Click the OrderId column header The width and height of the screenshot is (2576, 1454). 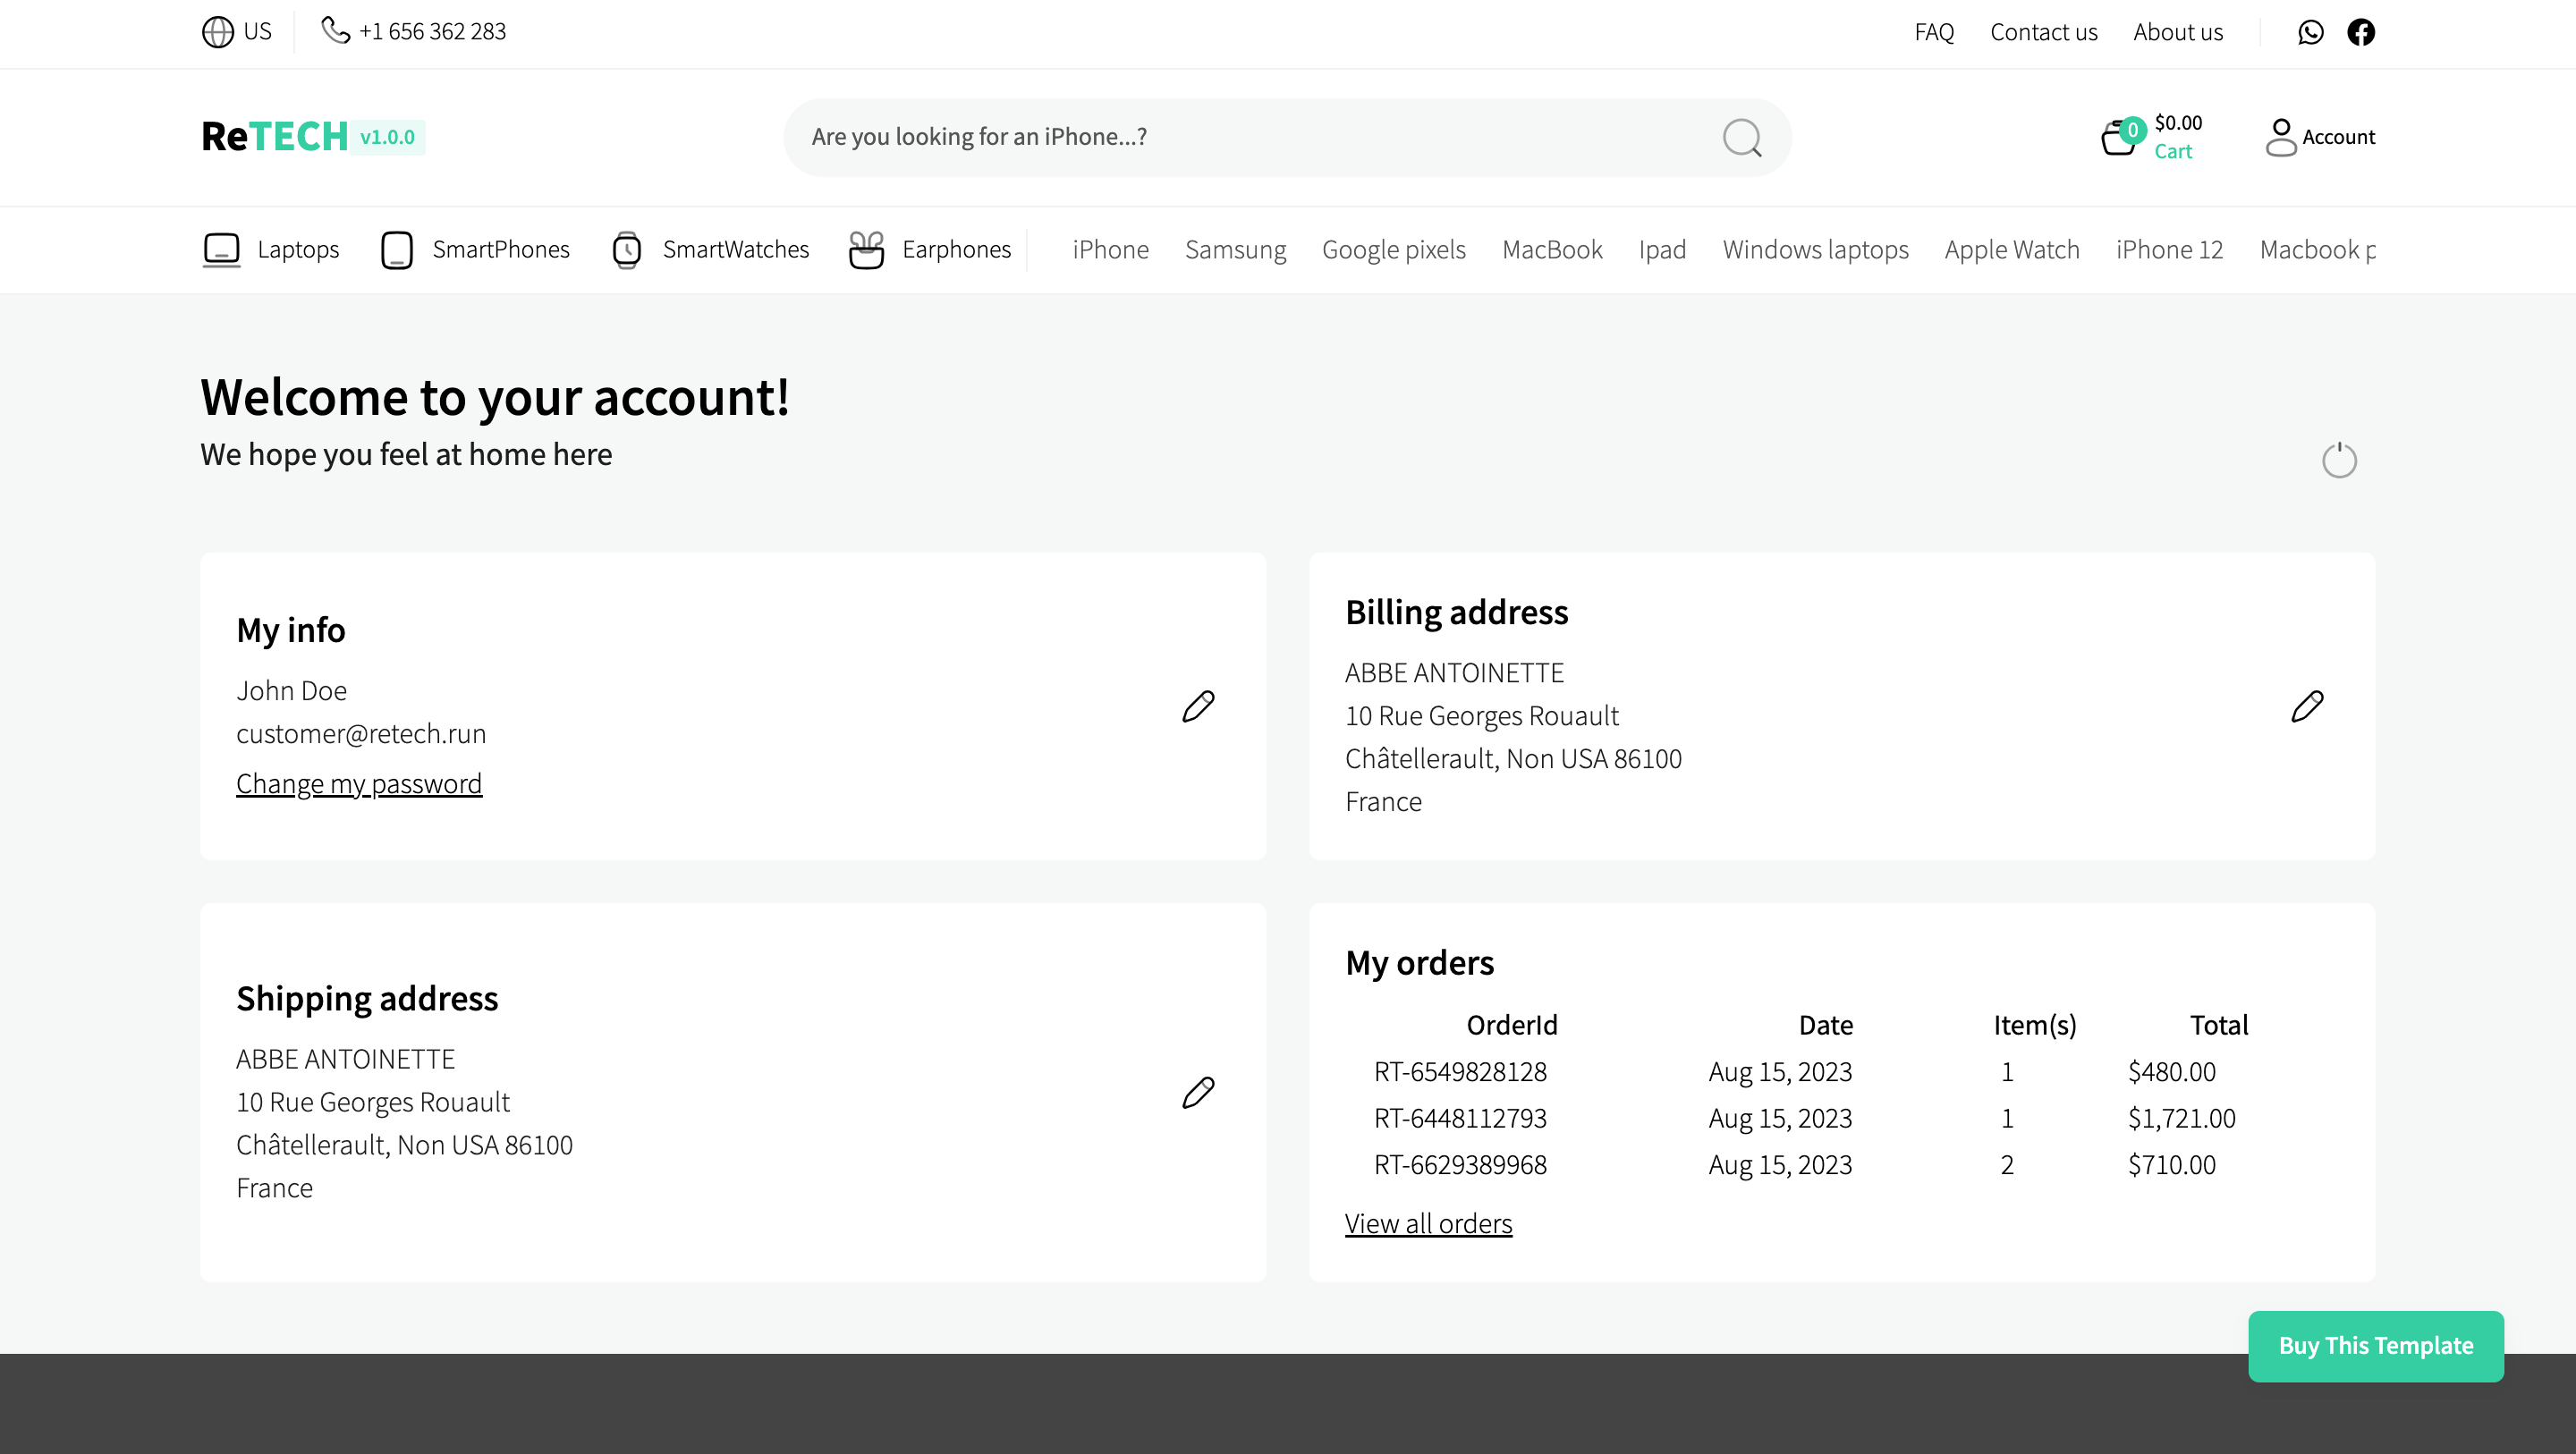click(1512, 1025)
